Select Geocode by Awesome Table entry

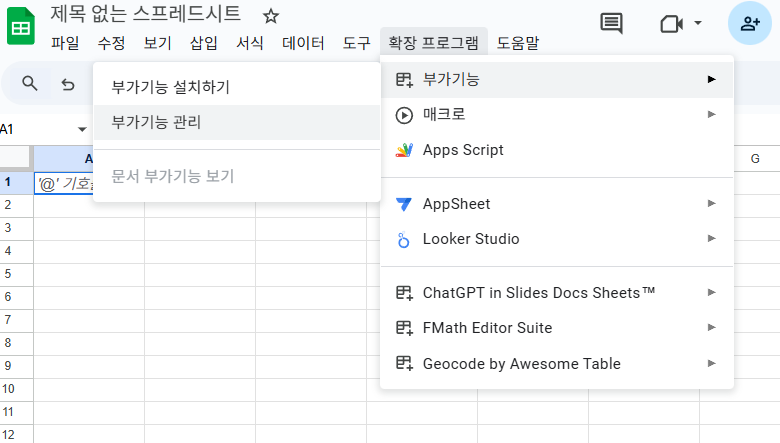tap(557, 364)
